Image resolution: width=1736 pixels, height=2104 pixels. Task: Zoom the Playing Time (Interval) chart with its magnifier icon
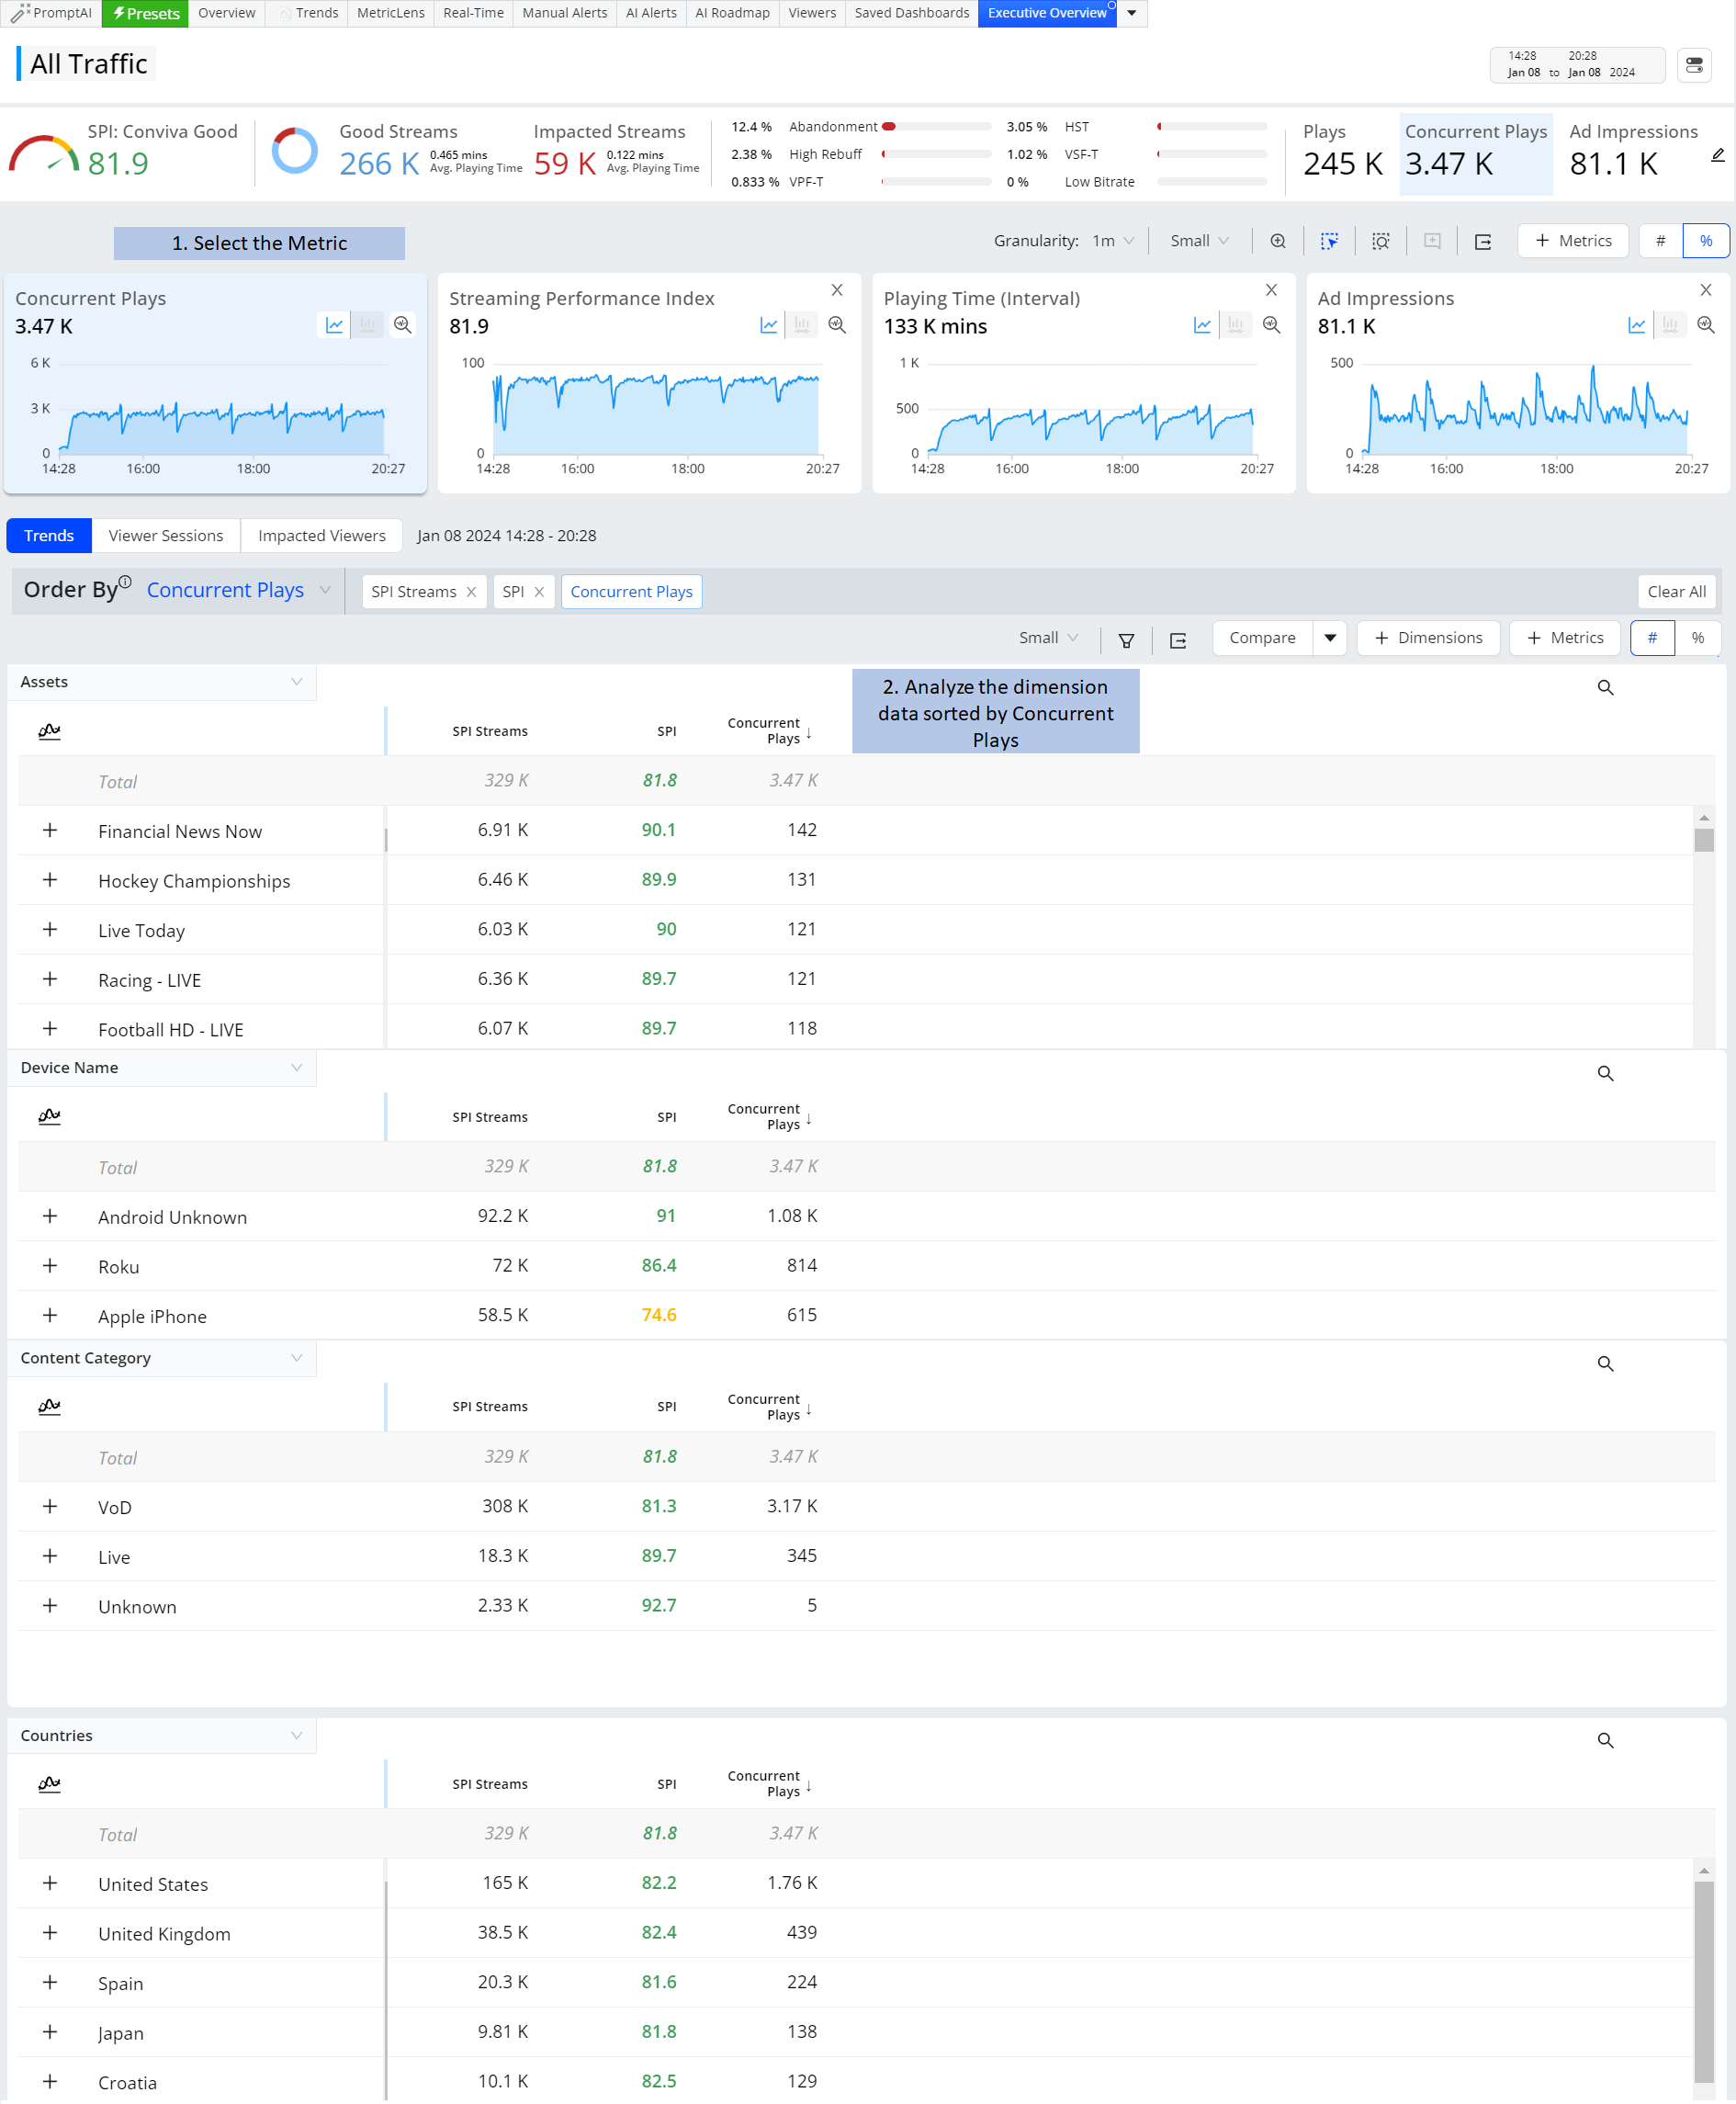coord(1271,325)
